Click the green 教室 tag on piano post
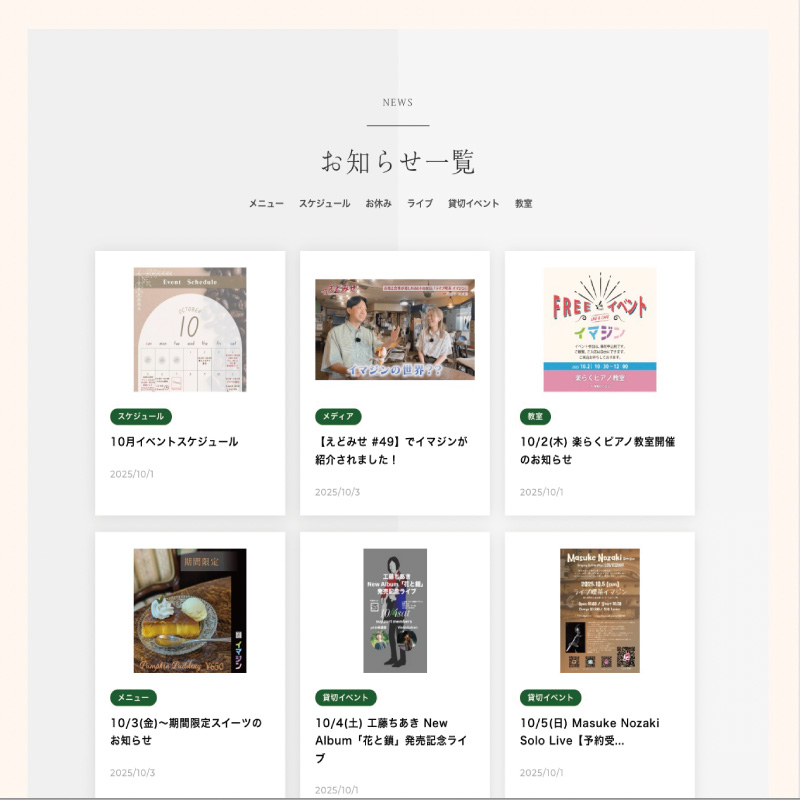 click(535, 416)
